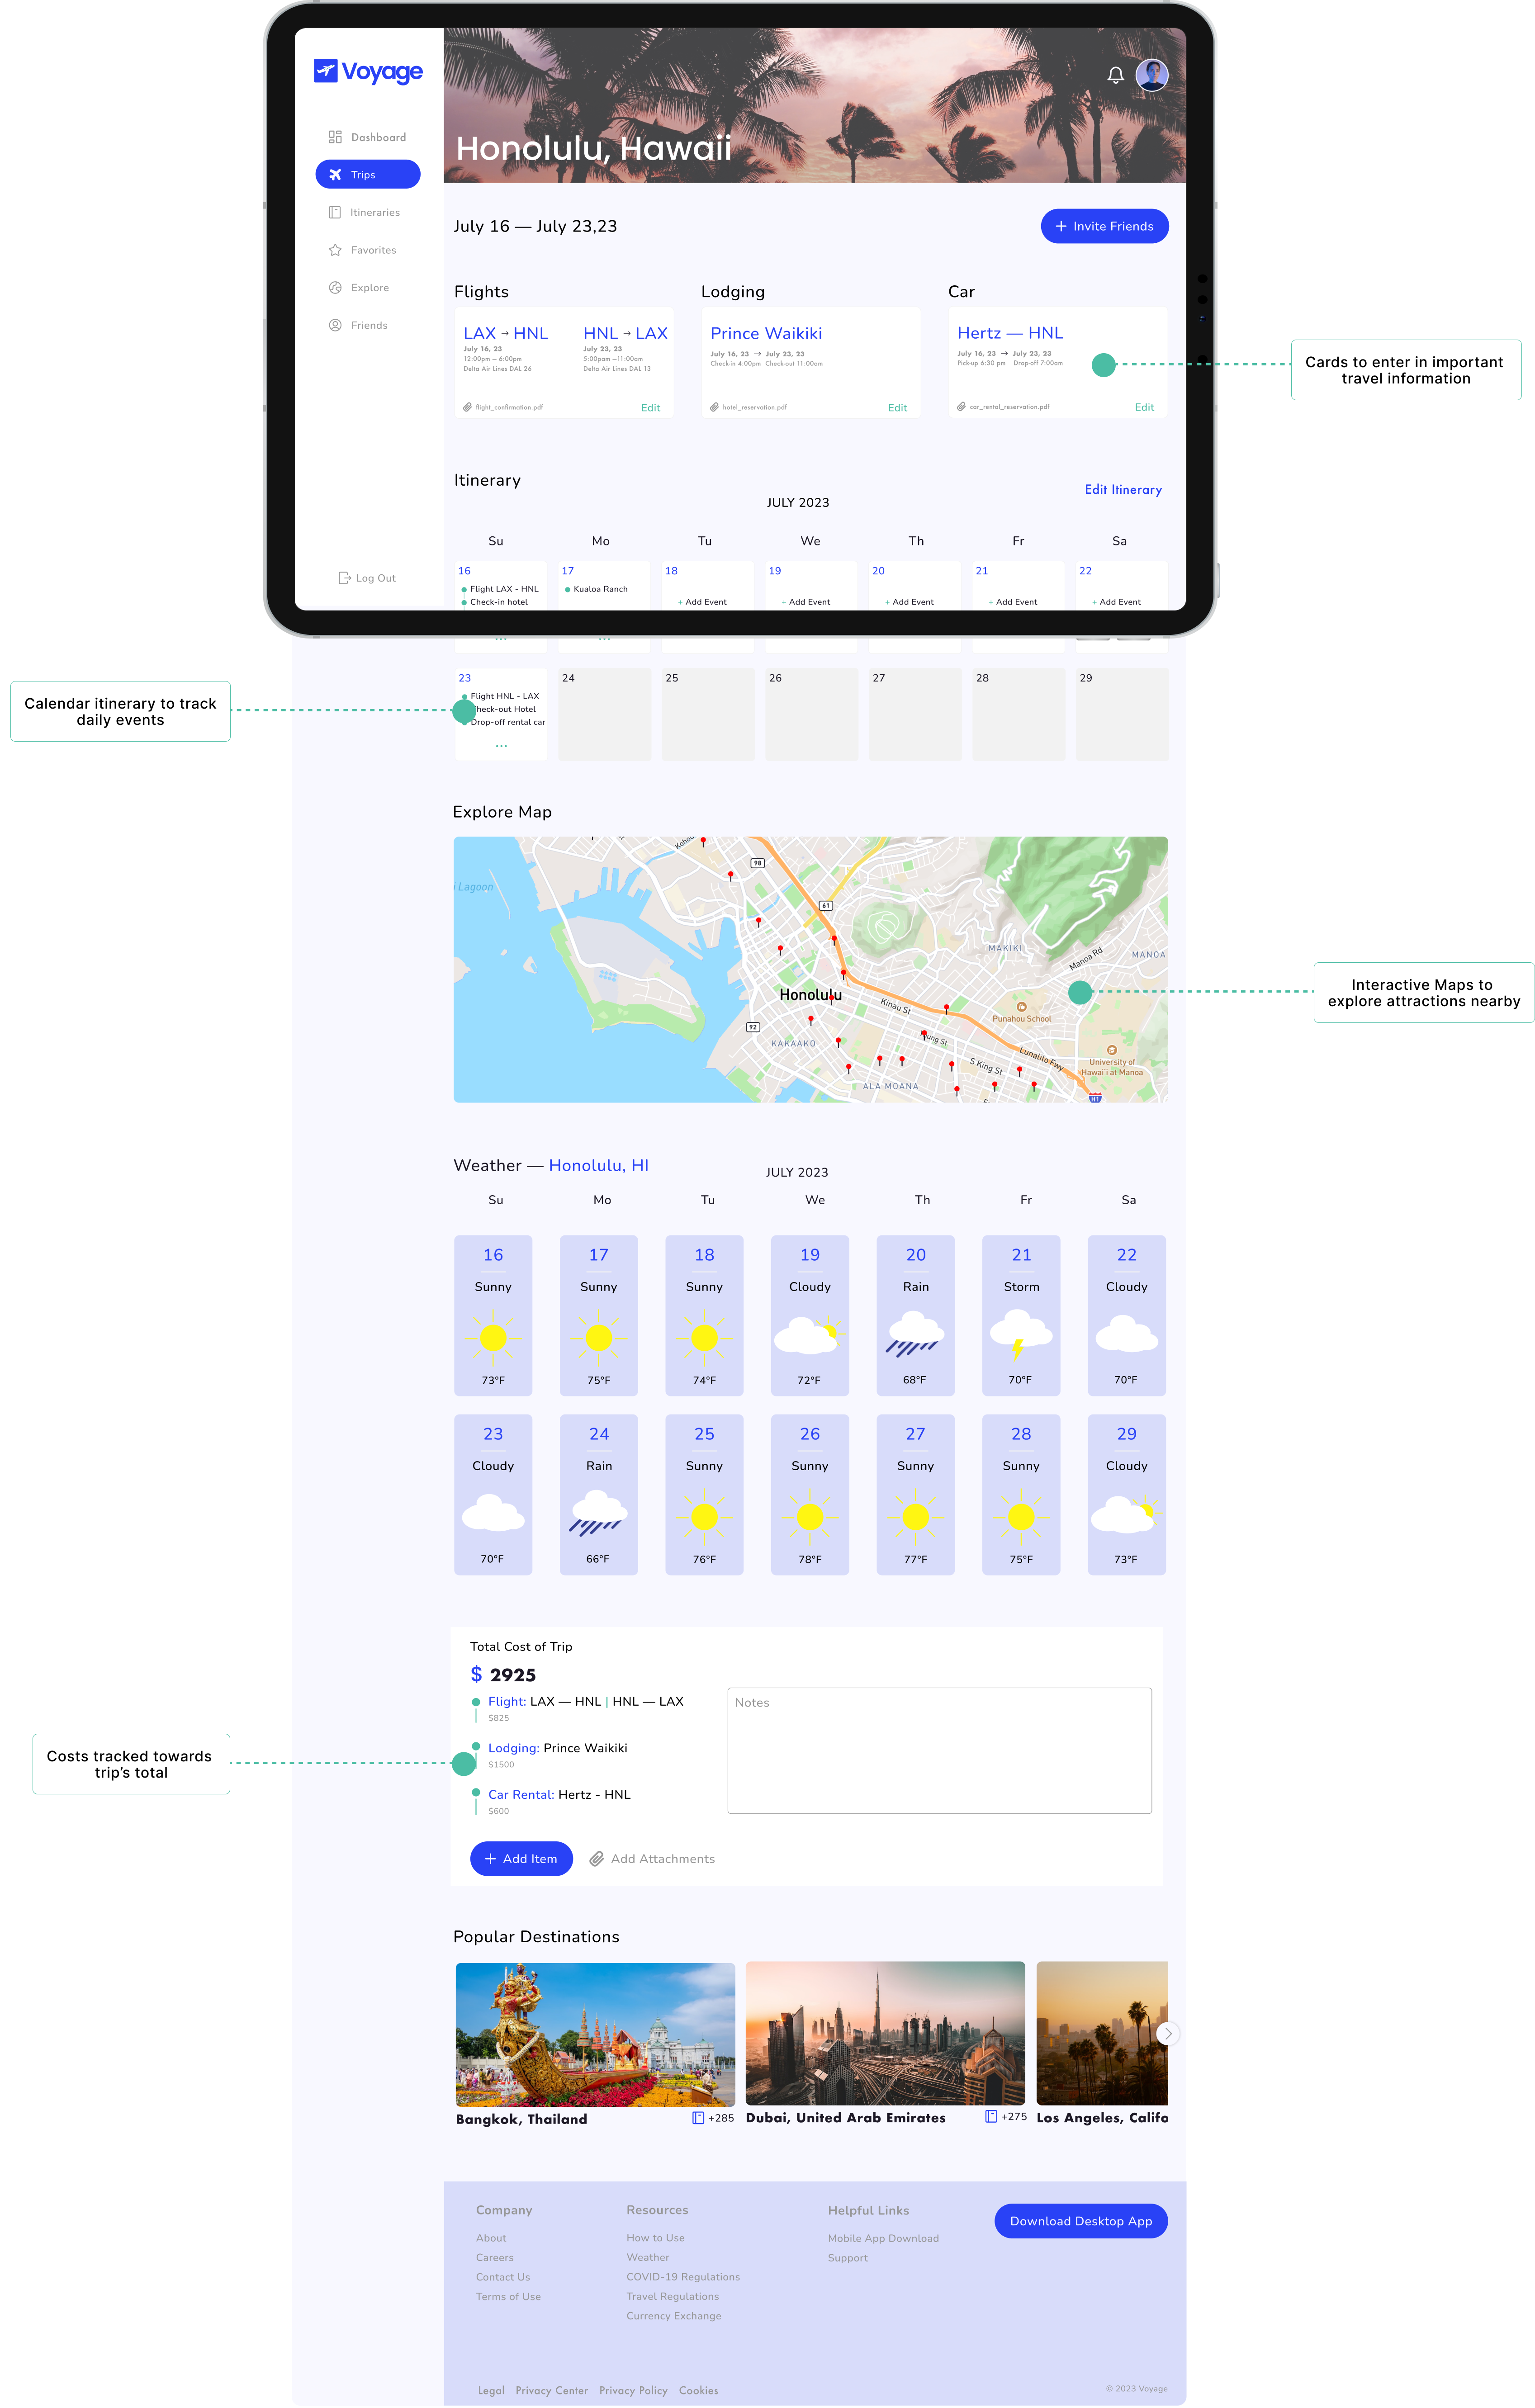
Task: Add event on July 20
Action: point(909,602)
